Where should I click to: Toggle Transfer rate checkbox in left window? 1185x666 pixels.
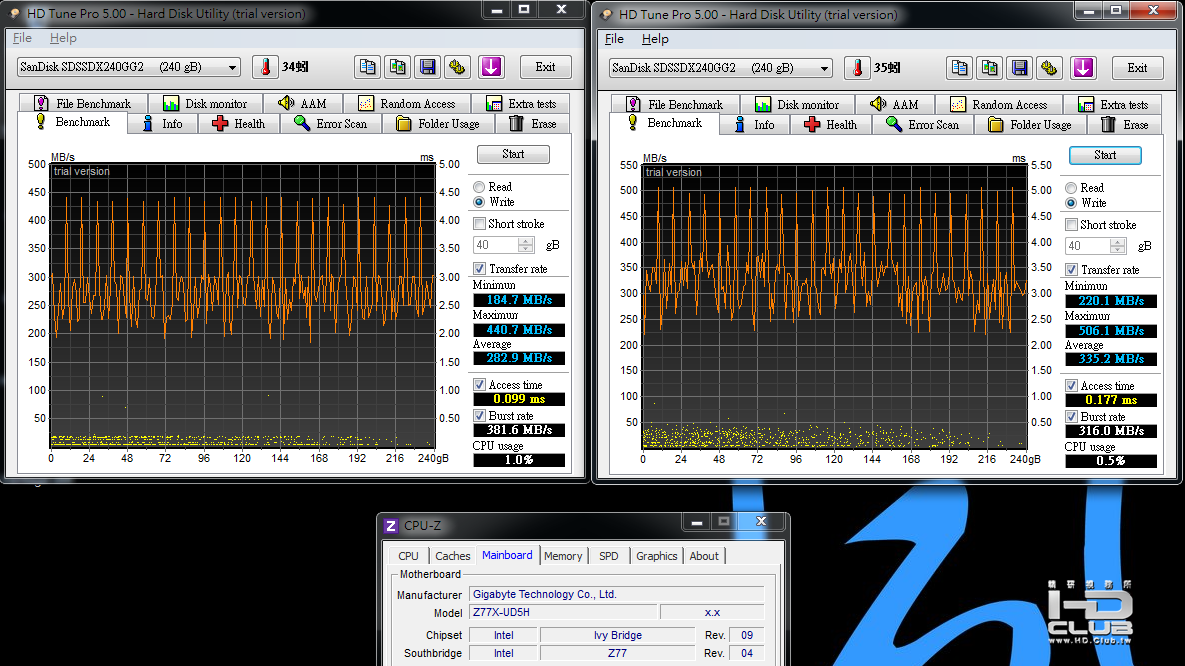coord(479,268)
